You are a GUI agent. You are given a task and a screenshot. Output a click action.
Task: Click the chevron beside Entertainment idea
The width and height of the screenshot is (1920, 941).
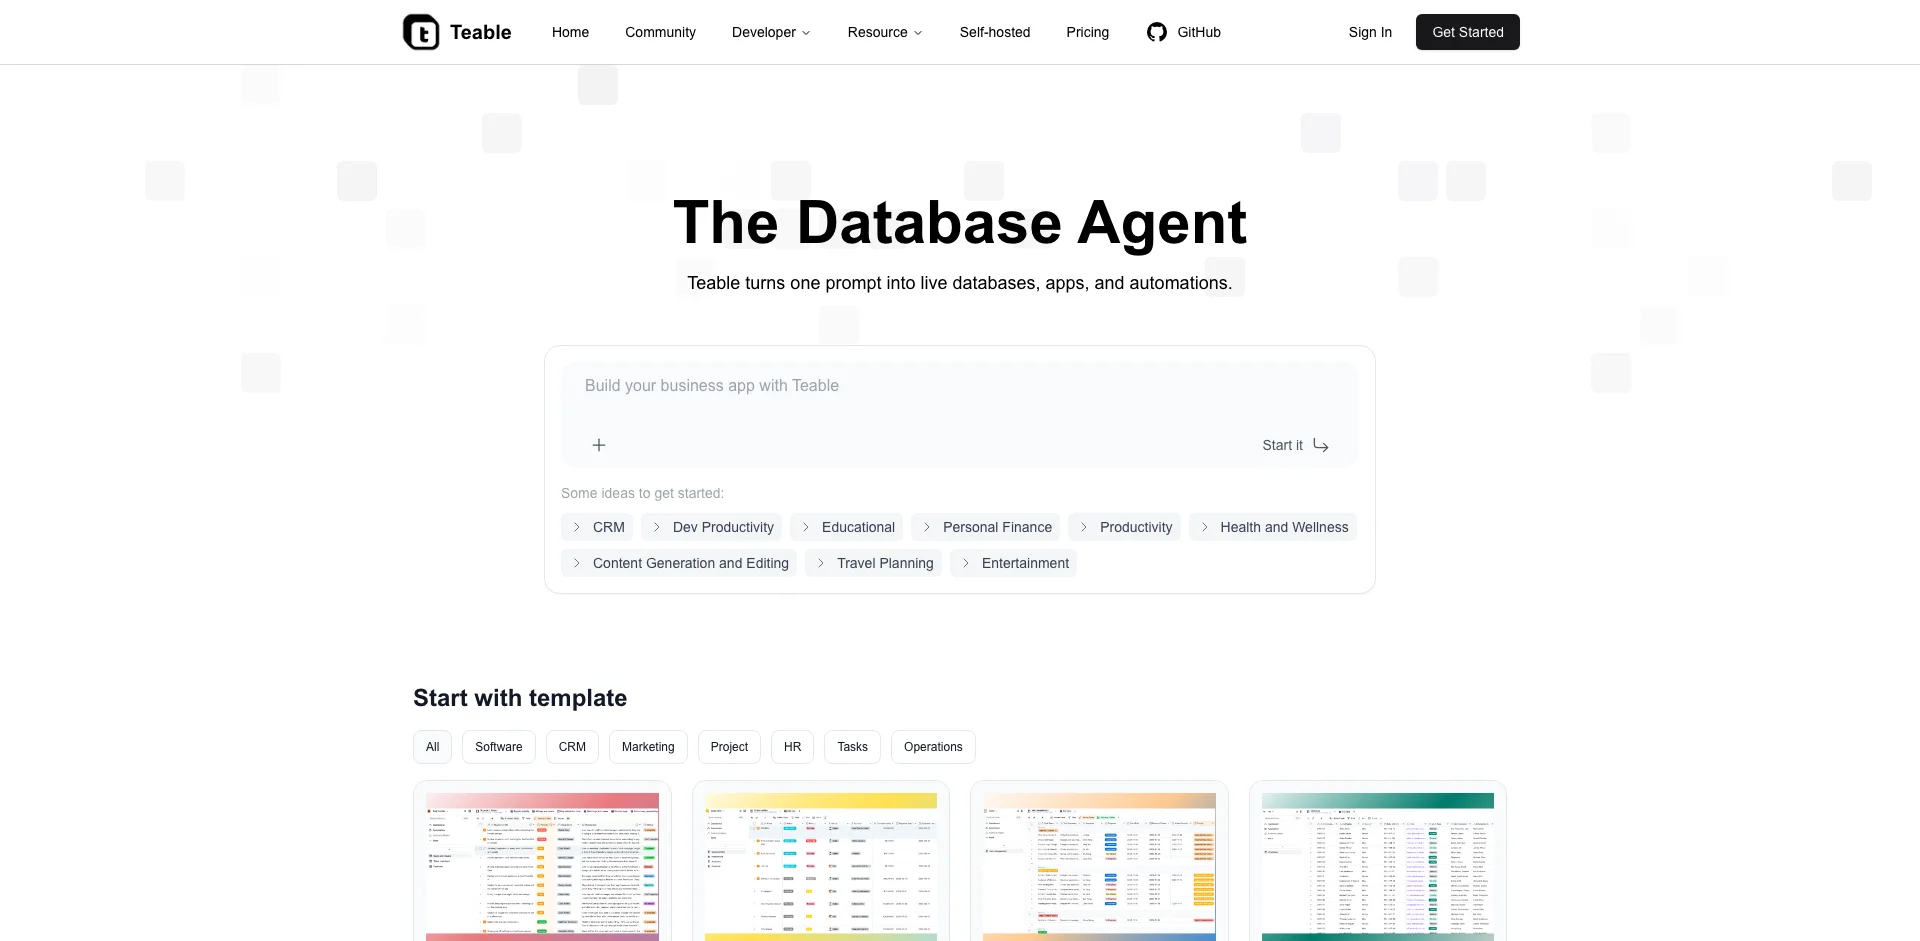tap(966, 563)
